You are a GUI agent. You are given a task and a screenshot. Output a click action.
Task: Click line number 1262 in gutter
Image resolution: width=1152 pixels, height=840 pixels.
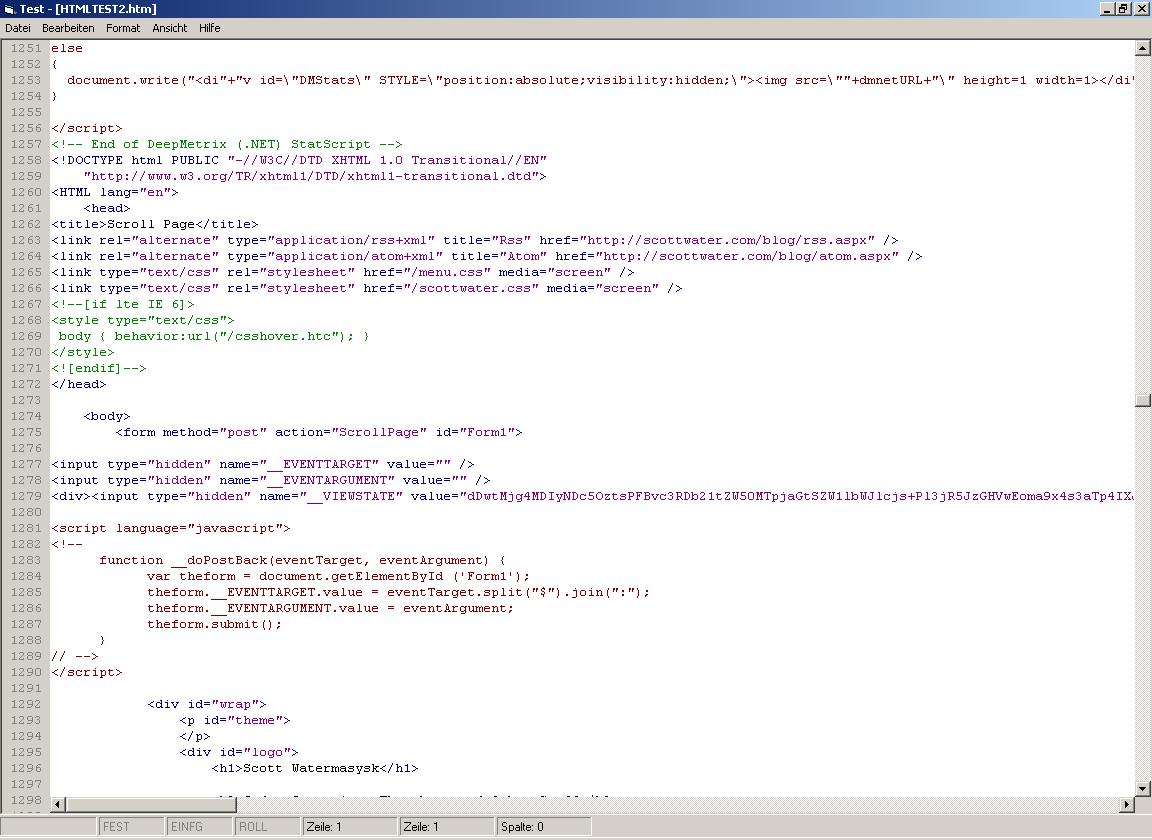(x=26, y=224)
